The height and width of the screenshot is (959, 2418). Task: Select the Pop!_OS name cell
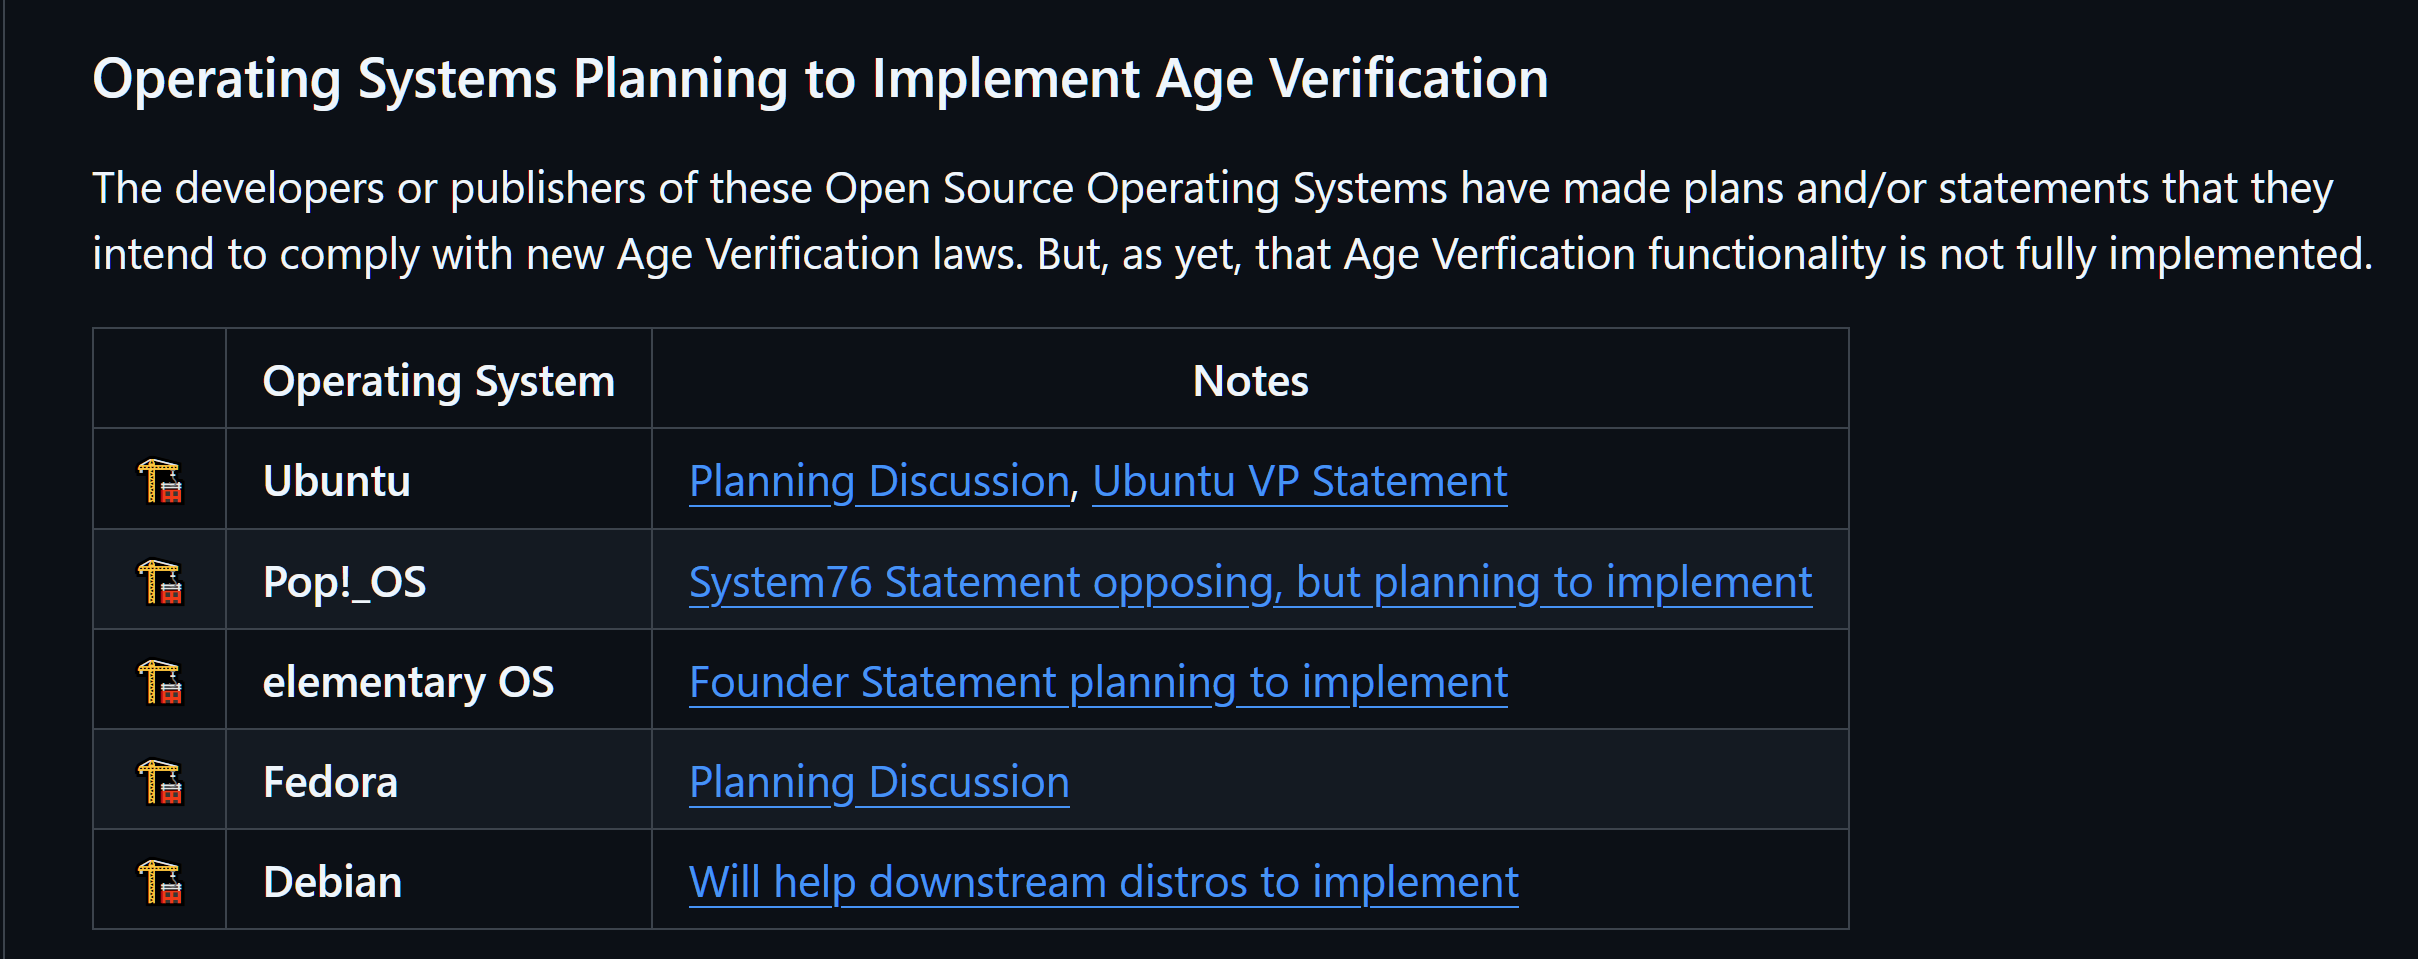[344, 582]
